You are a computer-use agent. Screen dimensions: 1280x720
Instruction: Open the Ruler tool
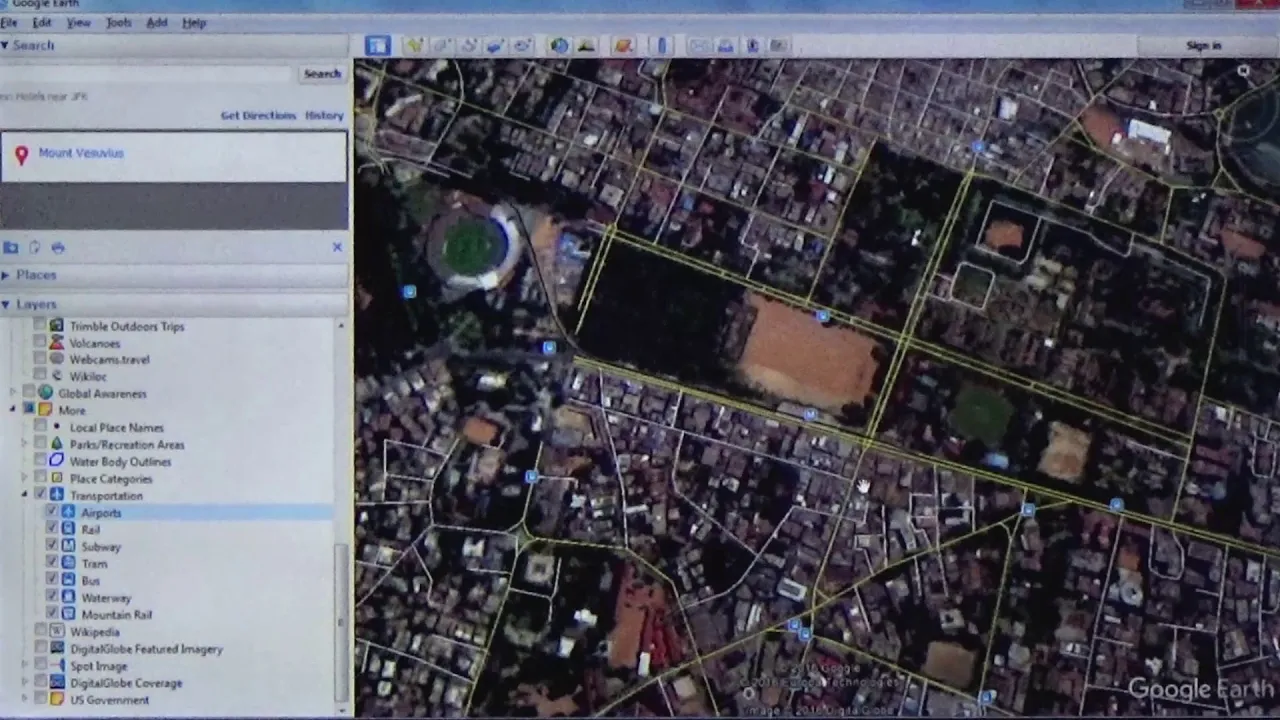point(661,45)
